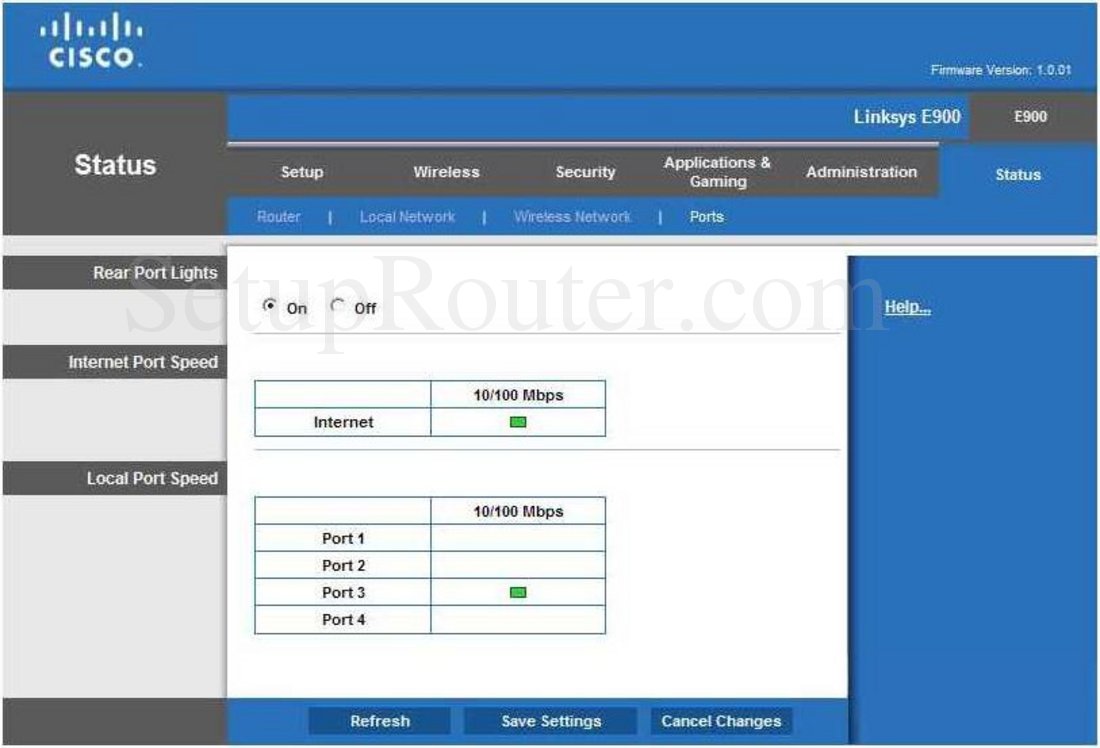Select the Ports sub-tab

click(705, 216)
